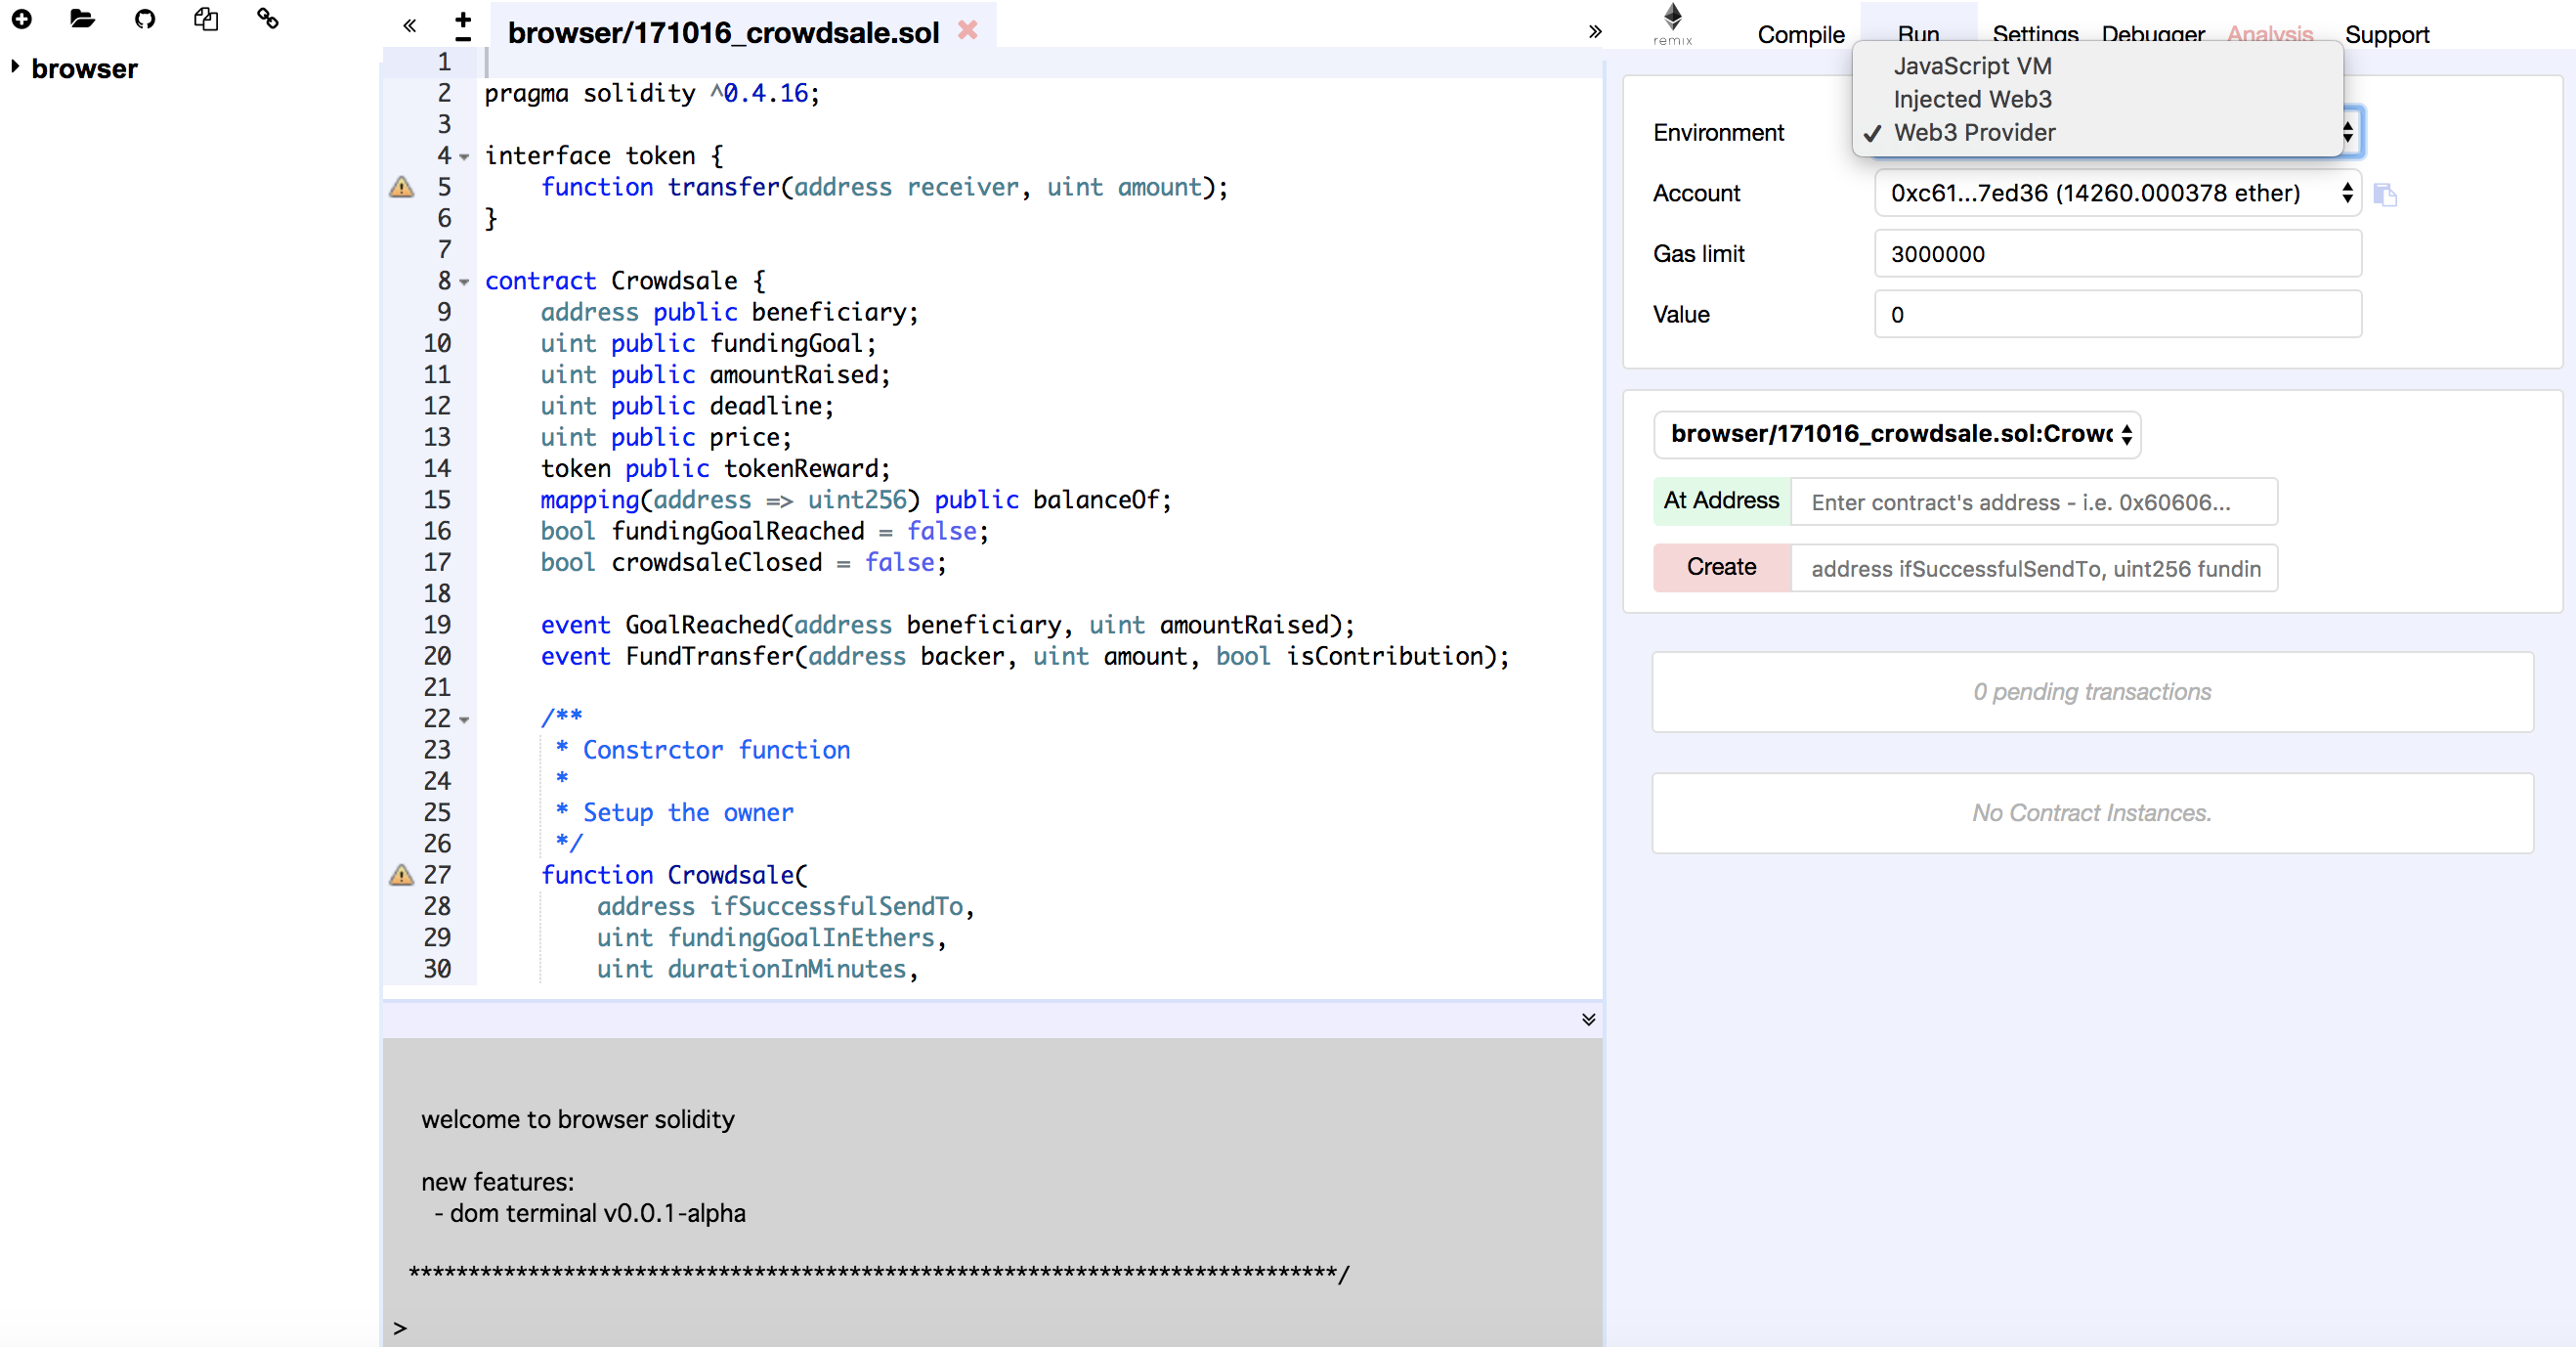Click the expand down chevron at bottom
2576x1347 pixels.
[x=1586, y=1018]
